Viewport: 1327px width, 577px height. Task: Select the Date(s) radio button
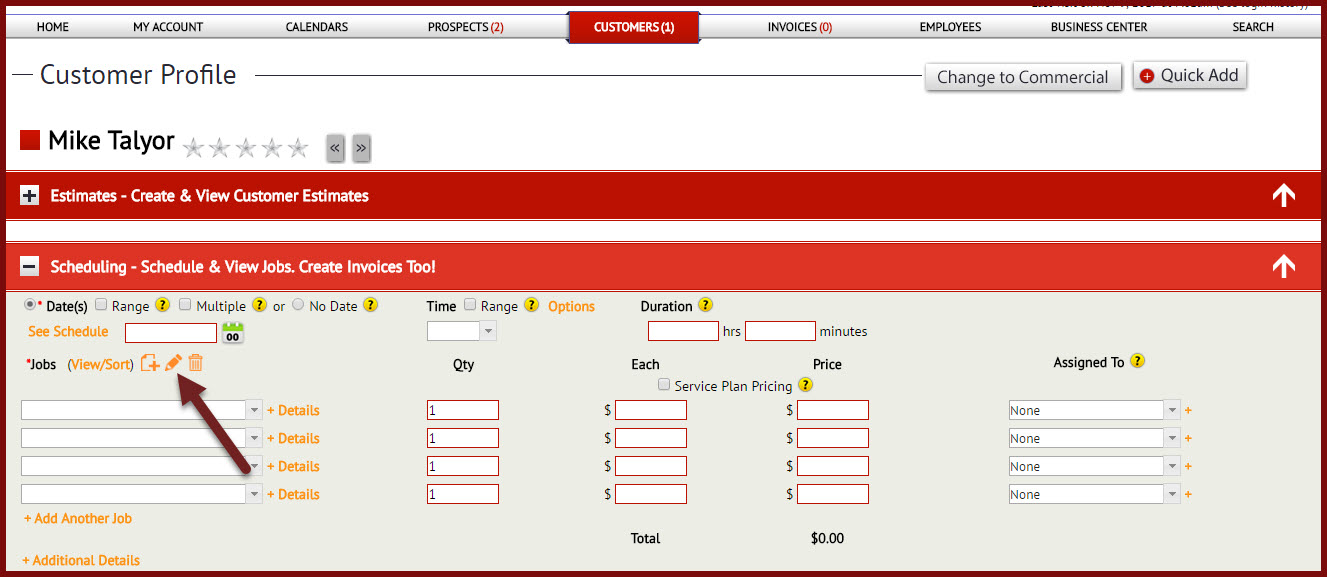[x=30, y=305]
